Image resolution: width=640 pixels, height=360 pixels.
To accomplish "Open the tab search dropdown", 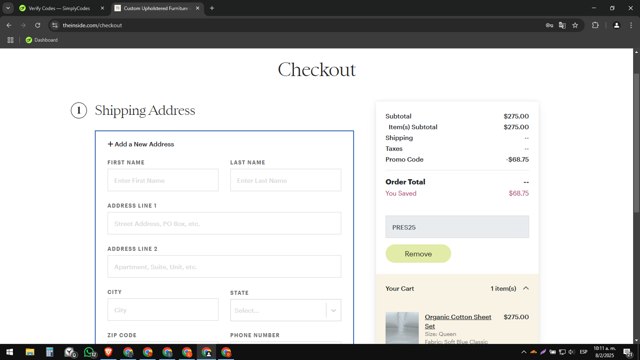I will tap(8, 8).
